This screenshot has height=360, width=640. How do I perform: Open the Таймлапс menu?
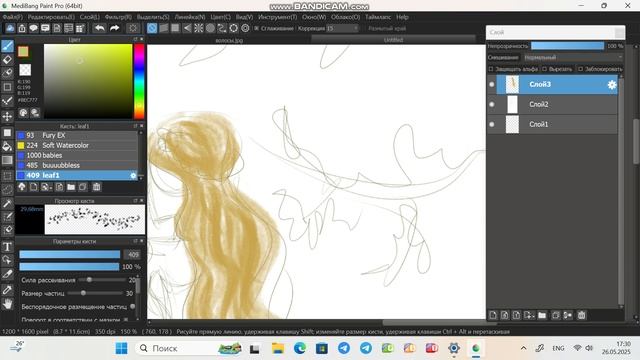[x=378, y=17]
